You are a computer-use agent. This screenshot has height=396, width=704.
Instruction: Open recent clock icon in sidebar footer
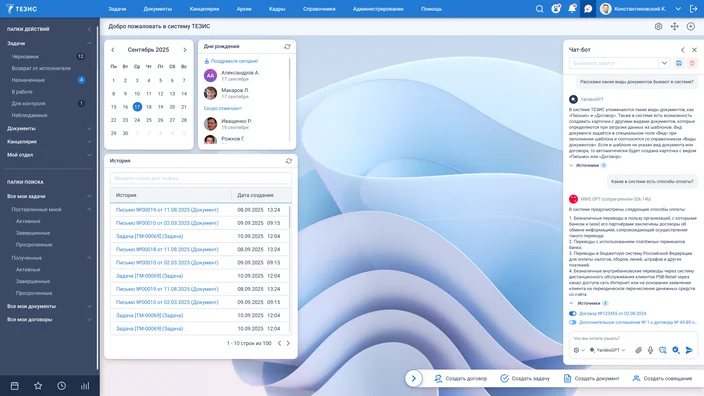(x=62, y=386)
